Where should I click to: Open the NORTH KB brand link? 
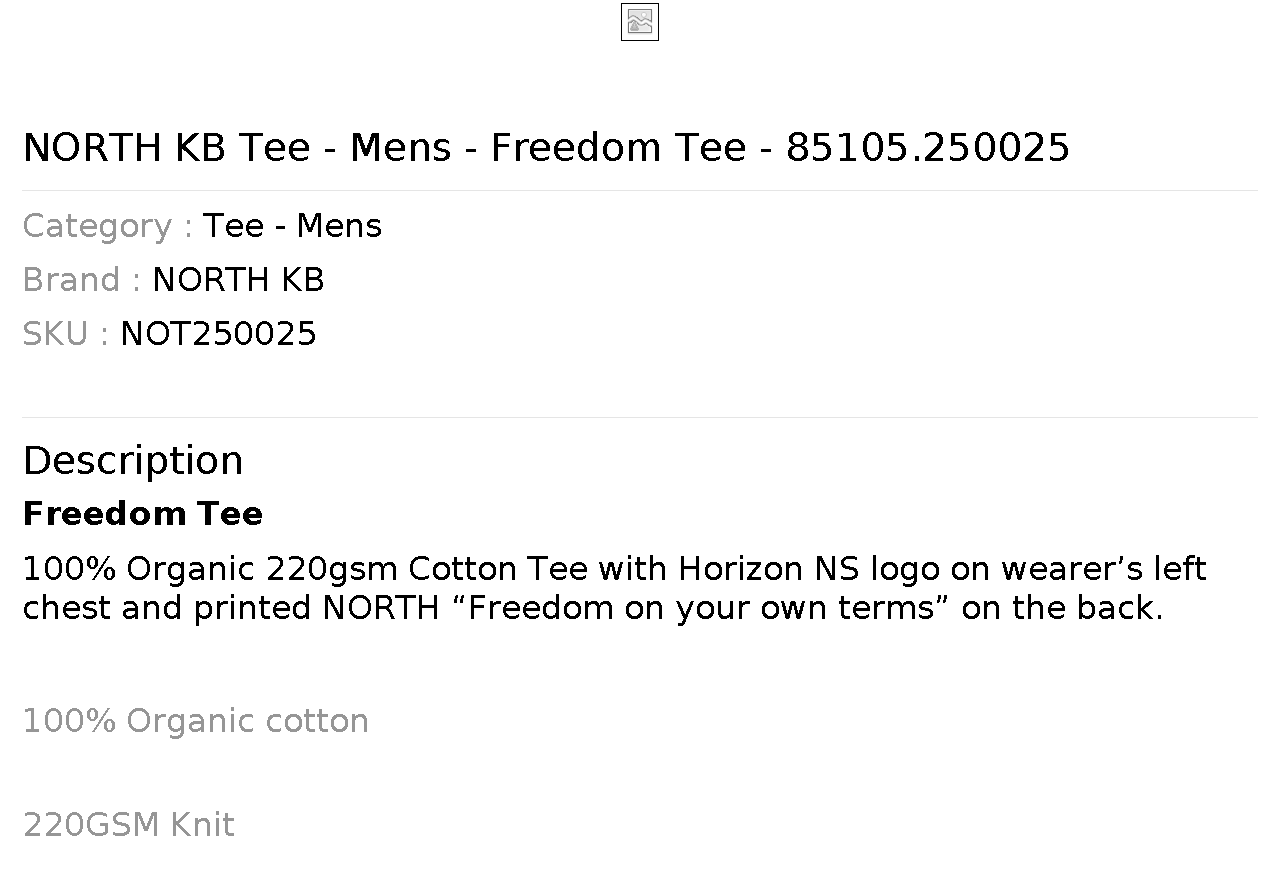[x=238, y=280]
